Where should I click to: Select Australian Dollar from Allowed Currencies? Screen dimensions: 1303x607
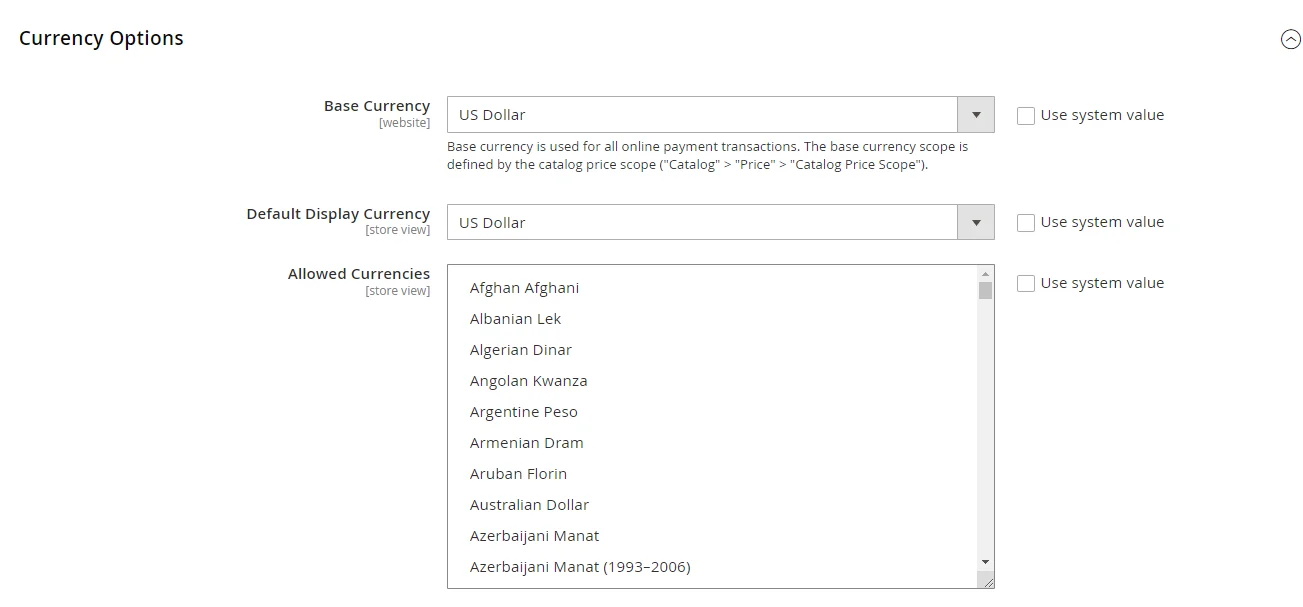pos(529,504)
